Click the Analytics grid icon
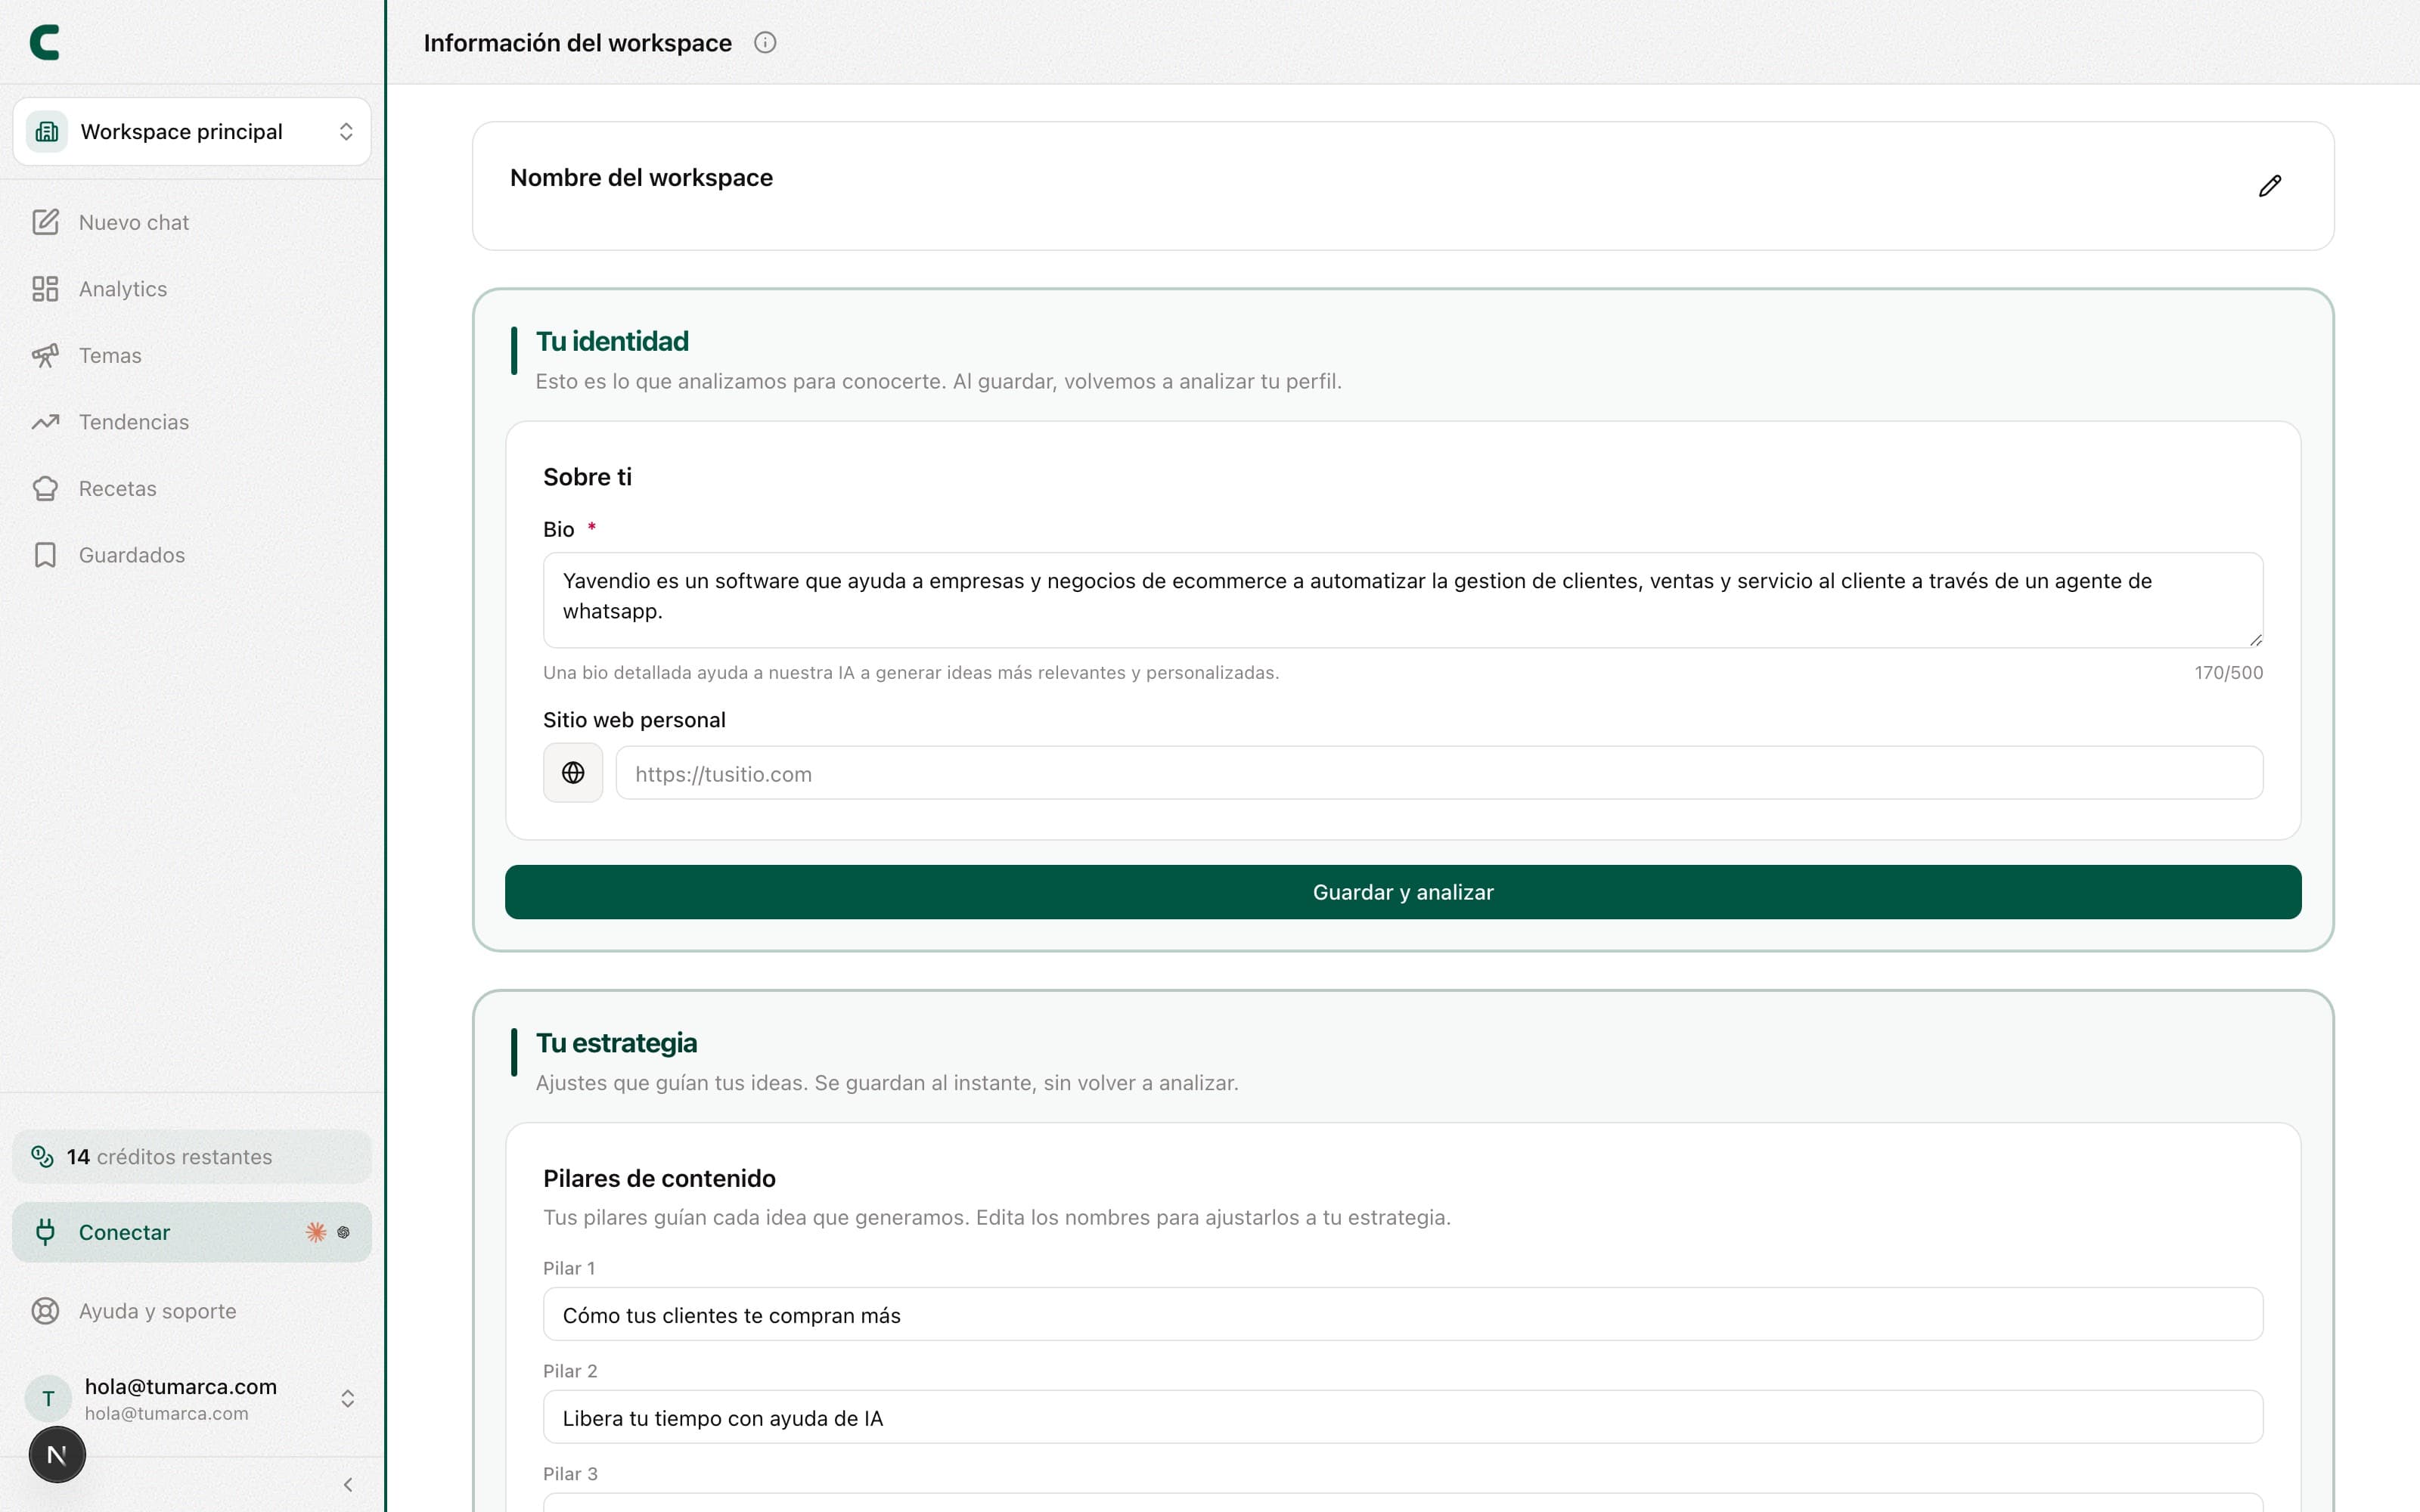The height and width of the screenshot is (1512, 2420). coord(45,289)
